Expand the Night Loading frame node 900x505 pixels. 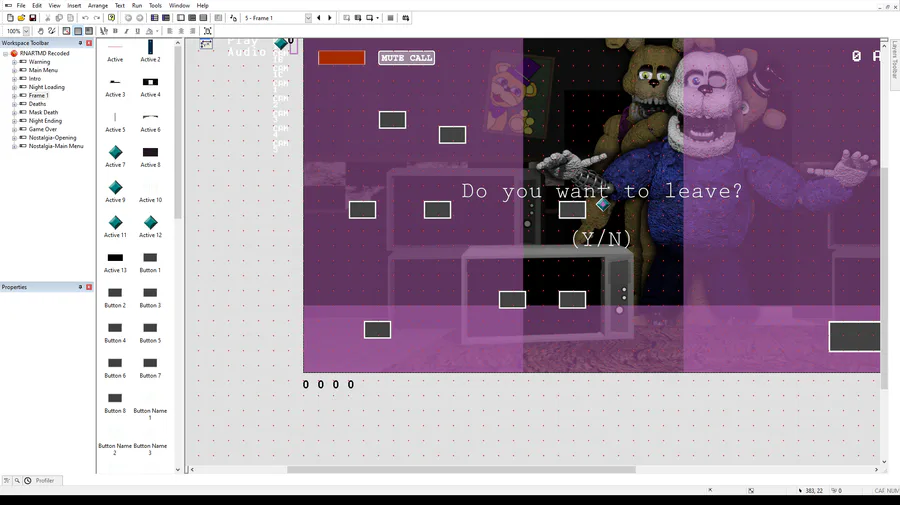[14, 87]
